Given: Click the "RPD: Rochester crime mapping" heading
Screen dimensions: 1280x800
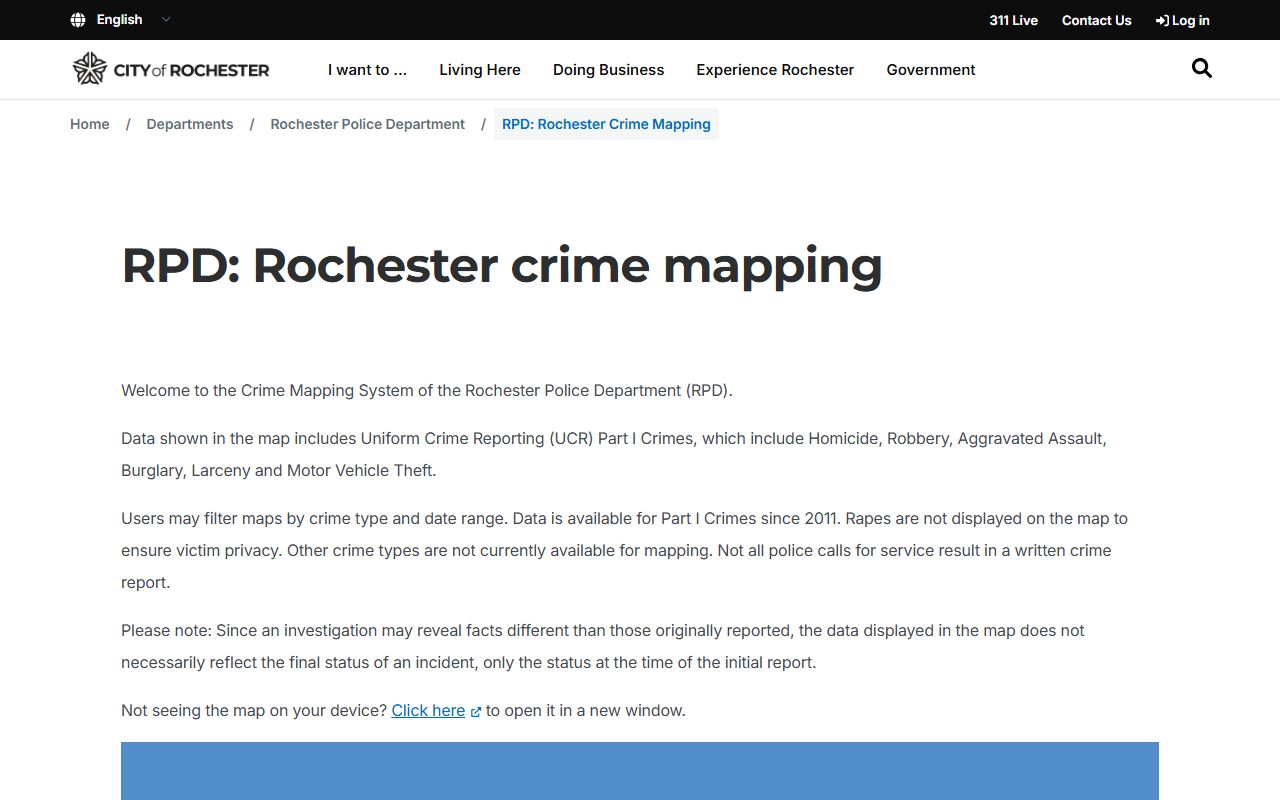Looking at the screenshot, I should [x=502, y=265].
